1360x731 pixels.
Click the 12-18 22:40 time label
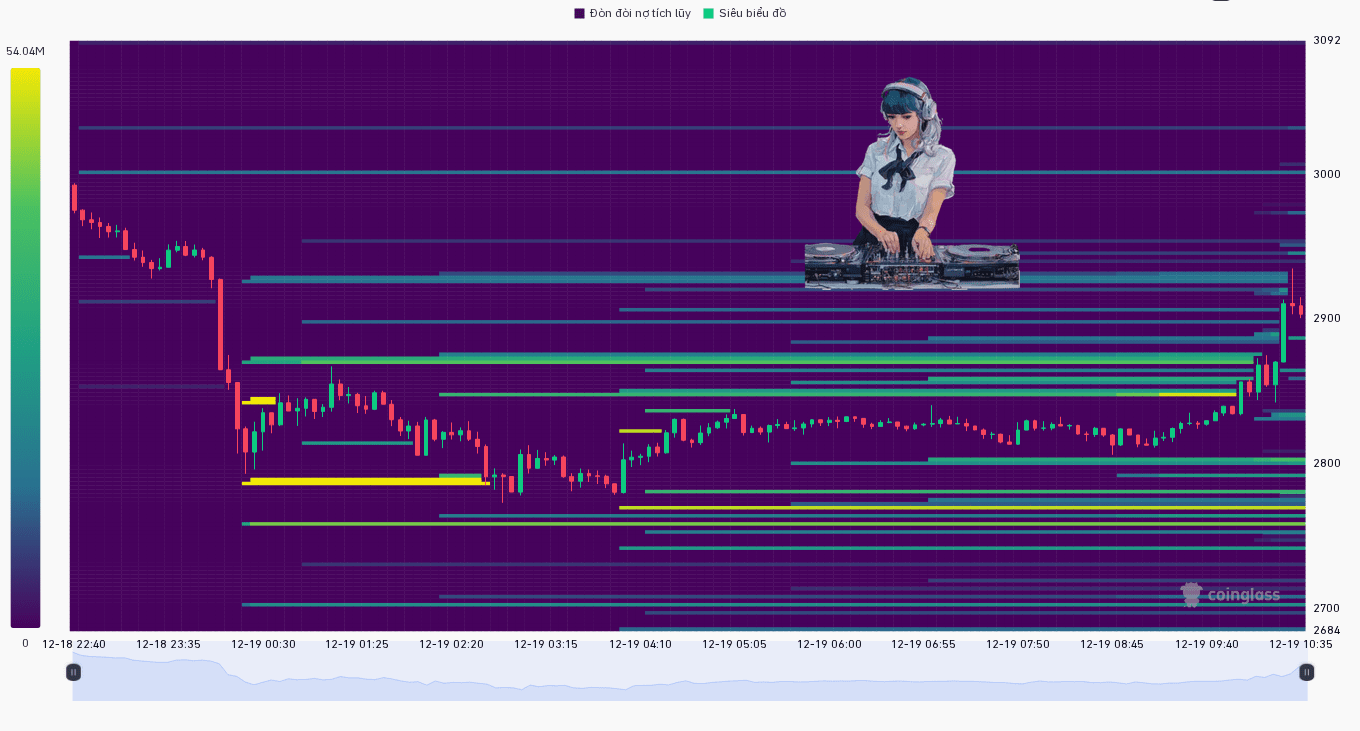click(x=74, y=644)
